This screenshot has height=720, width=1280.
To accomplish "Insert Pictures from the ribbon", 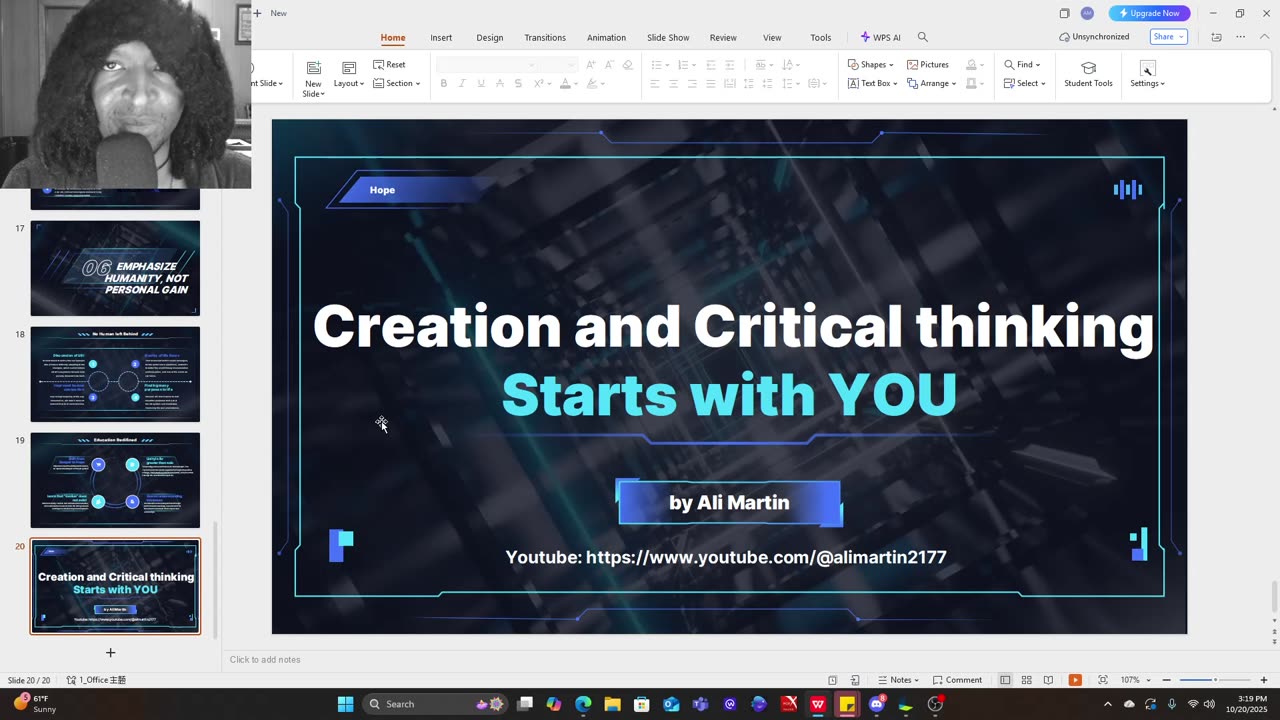I will tap(928, 65).
